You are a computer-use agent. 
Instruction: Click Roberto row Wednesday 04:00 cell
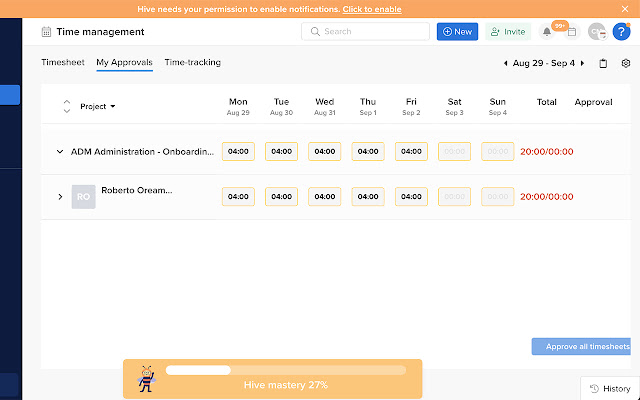point(325,197)
